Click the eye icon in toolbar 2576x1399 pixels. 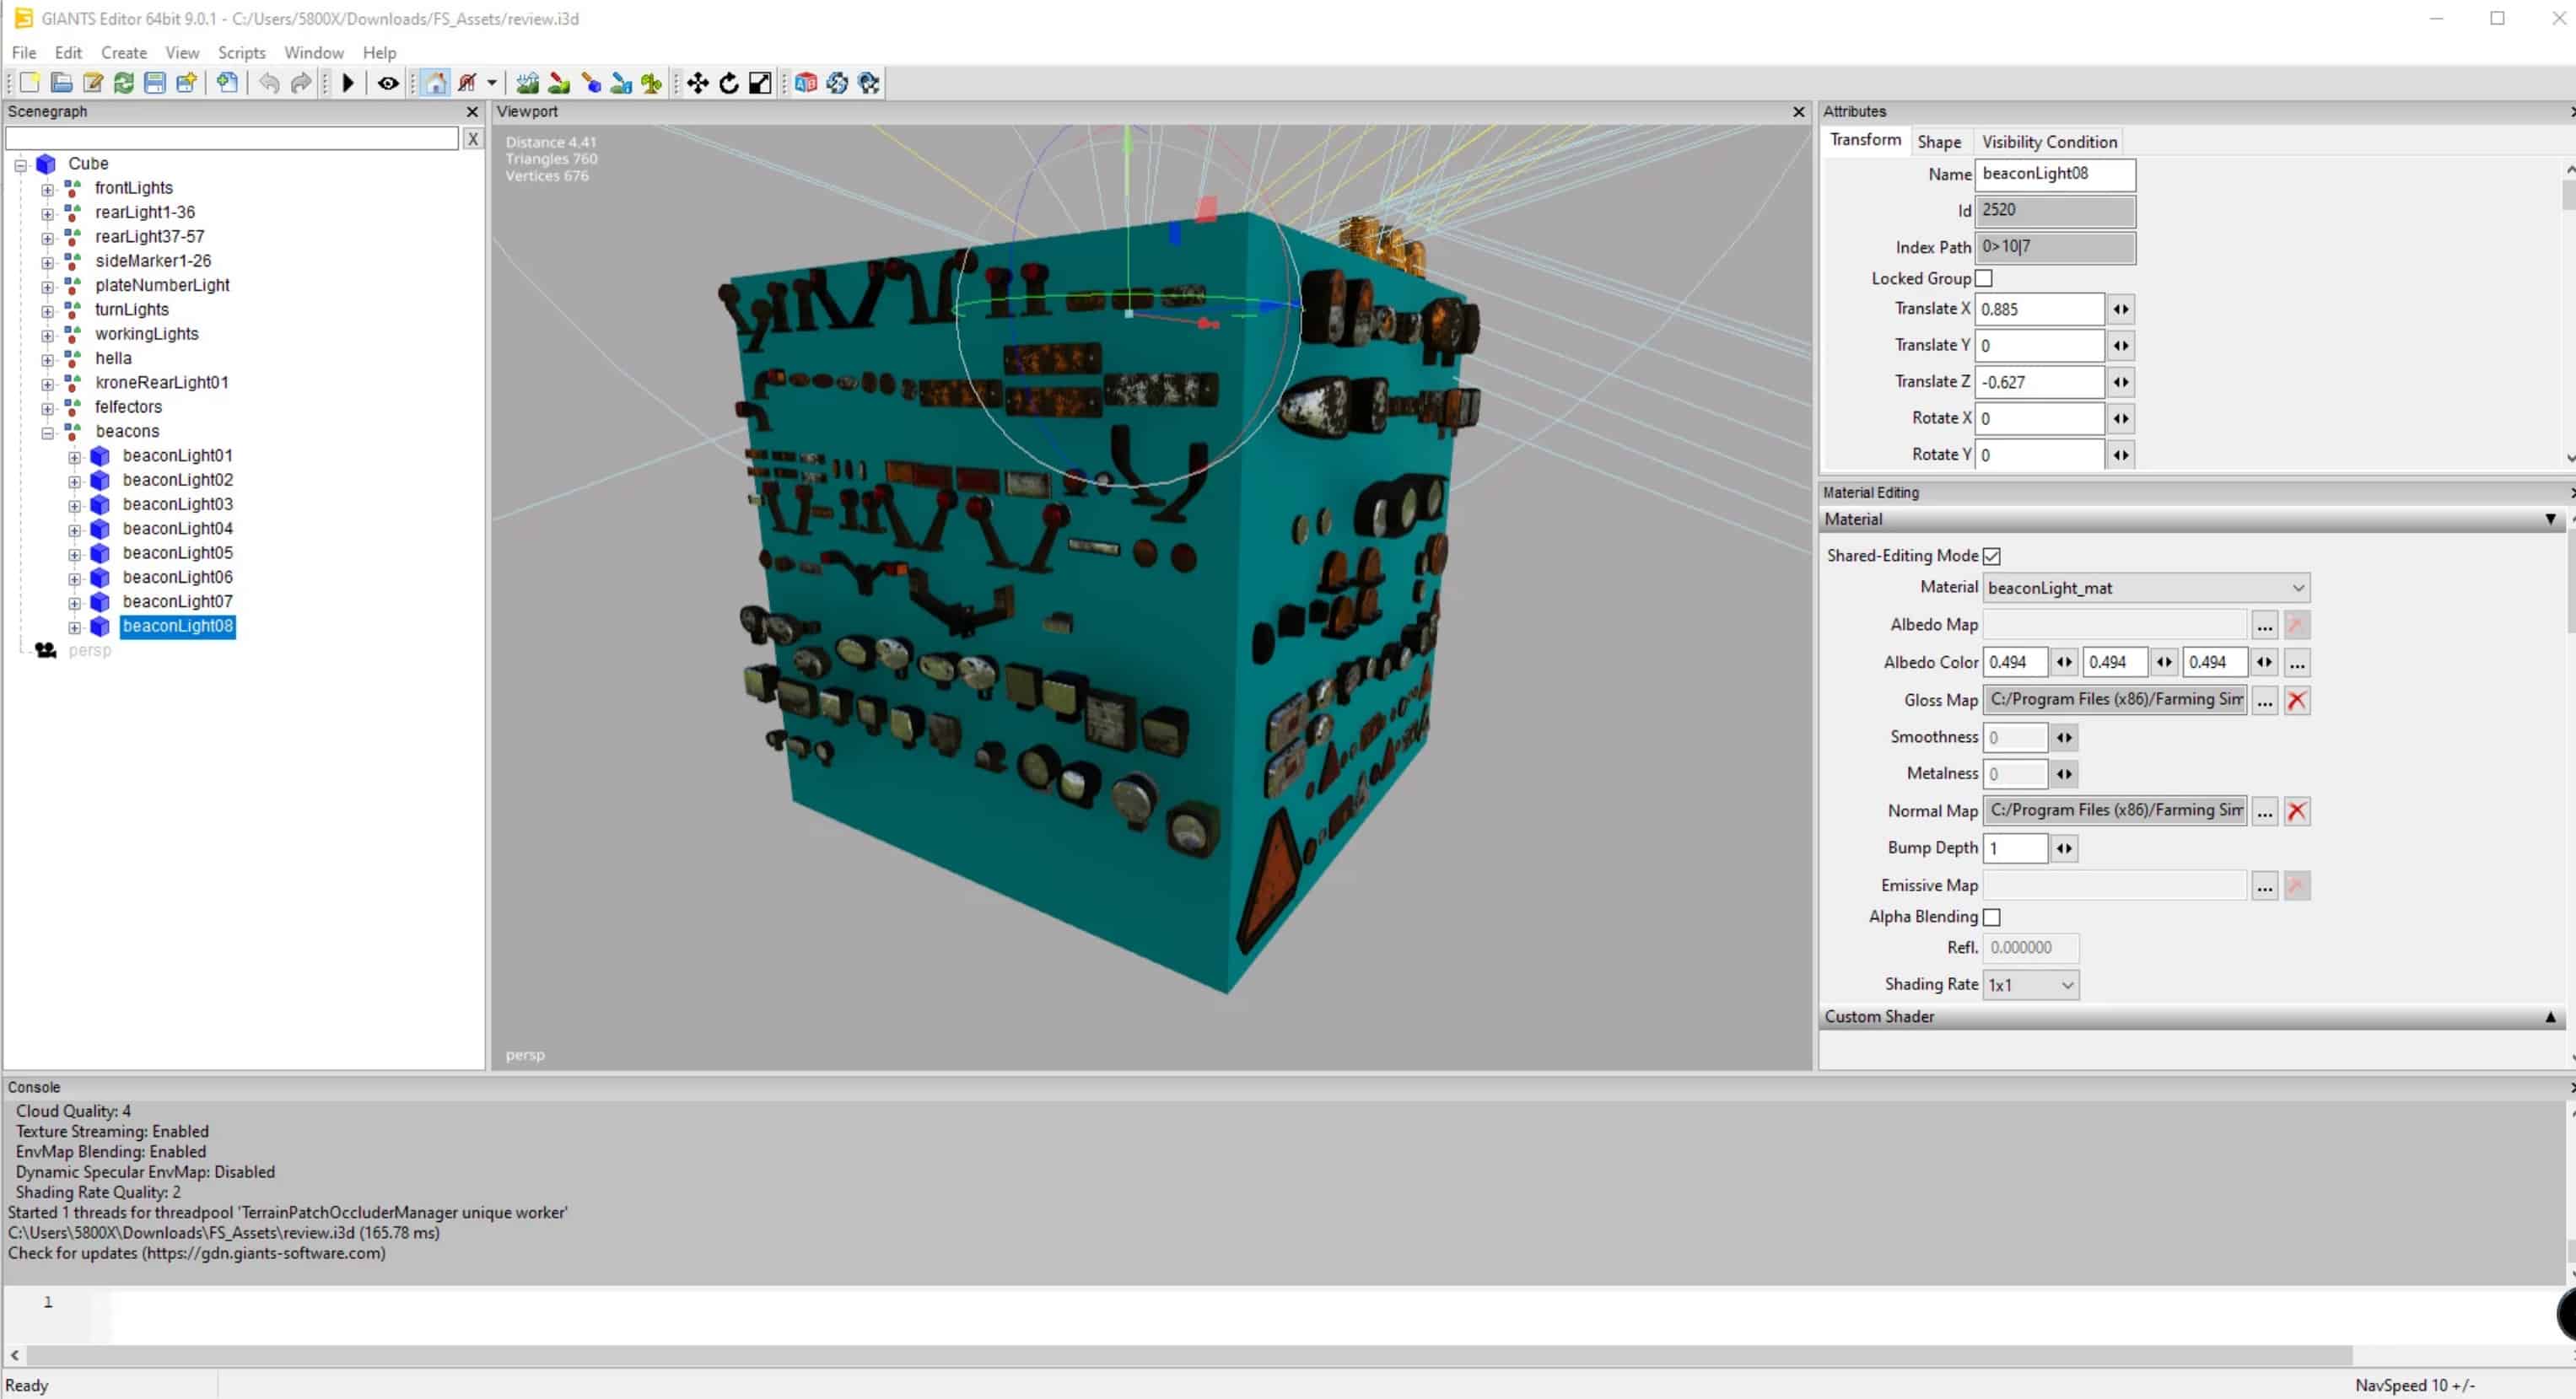click(388, 83)
